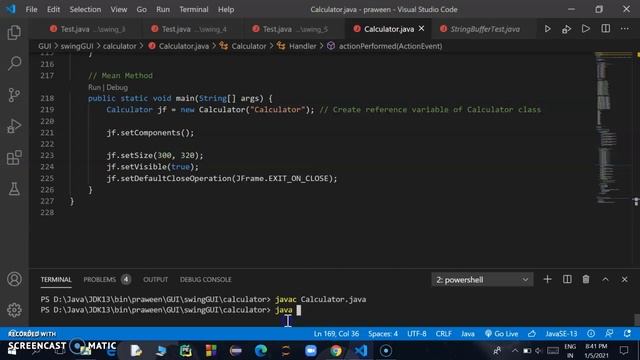Open the Accounts menu icon
The image size is (640, 360).
pos(14,279)
